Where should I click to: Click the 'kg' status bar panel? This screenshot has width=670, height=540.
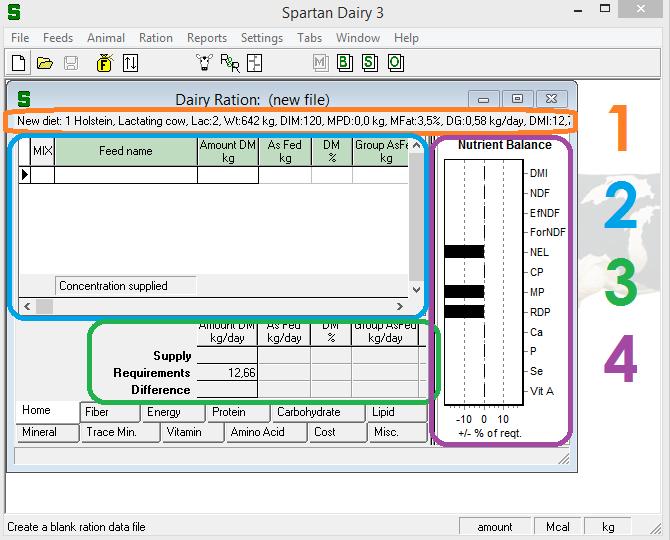click(x=608, y=527)
